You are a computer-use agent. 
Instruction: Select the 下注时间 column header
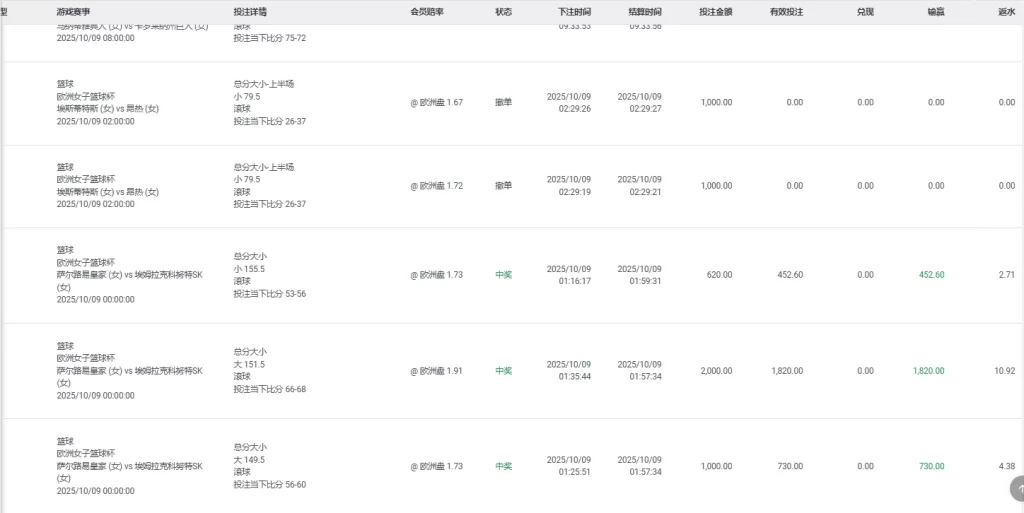(574, 12)
